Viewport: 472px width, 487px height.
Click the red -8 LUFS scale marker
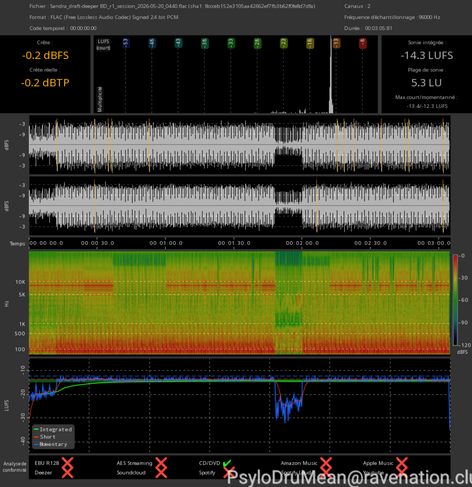[363, 43]
